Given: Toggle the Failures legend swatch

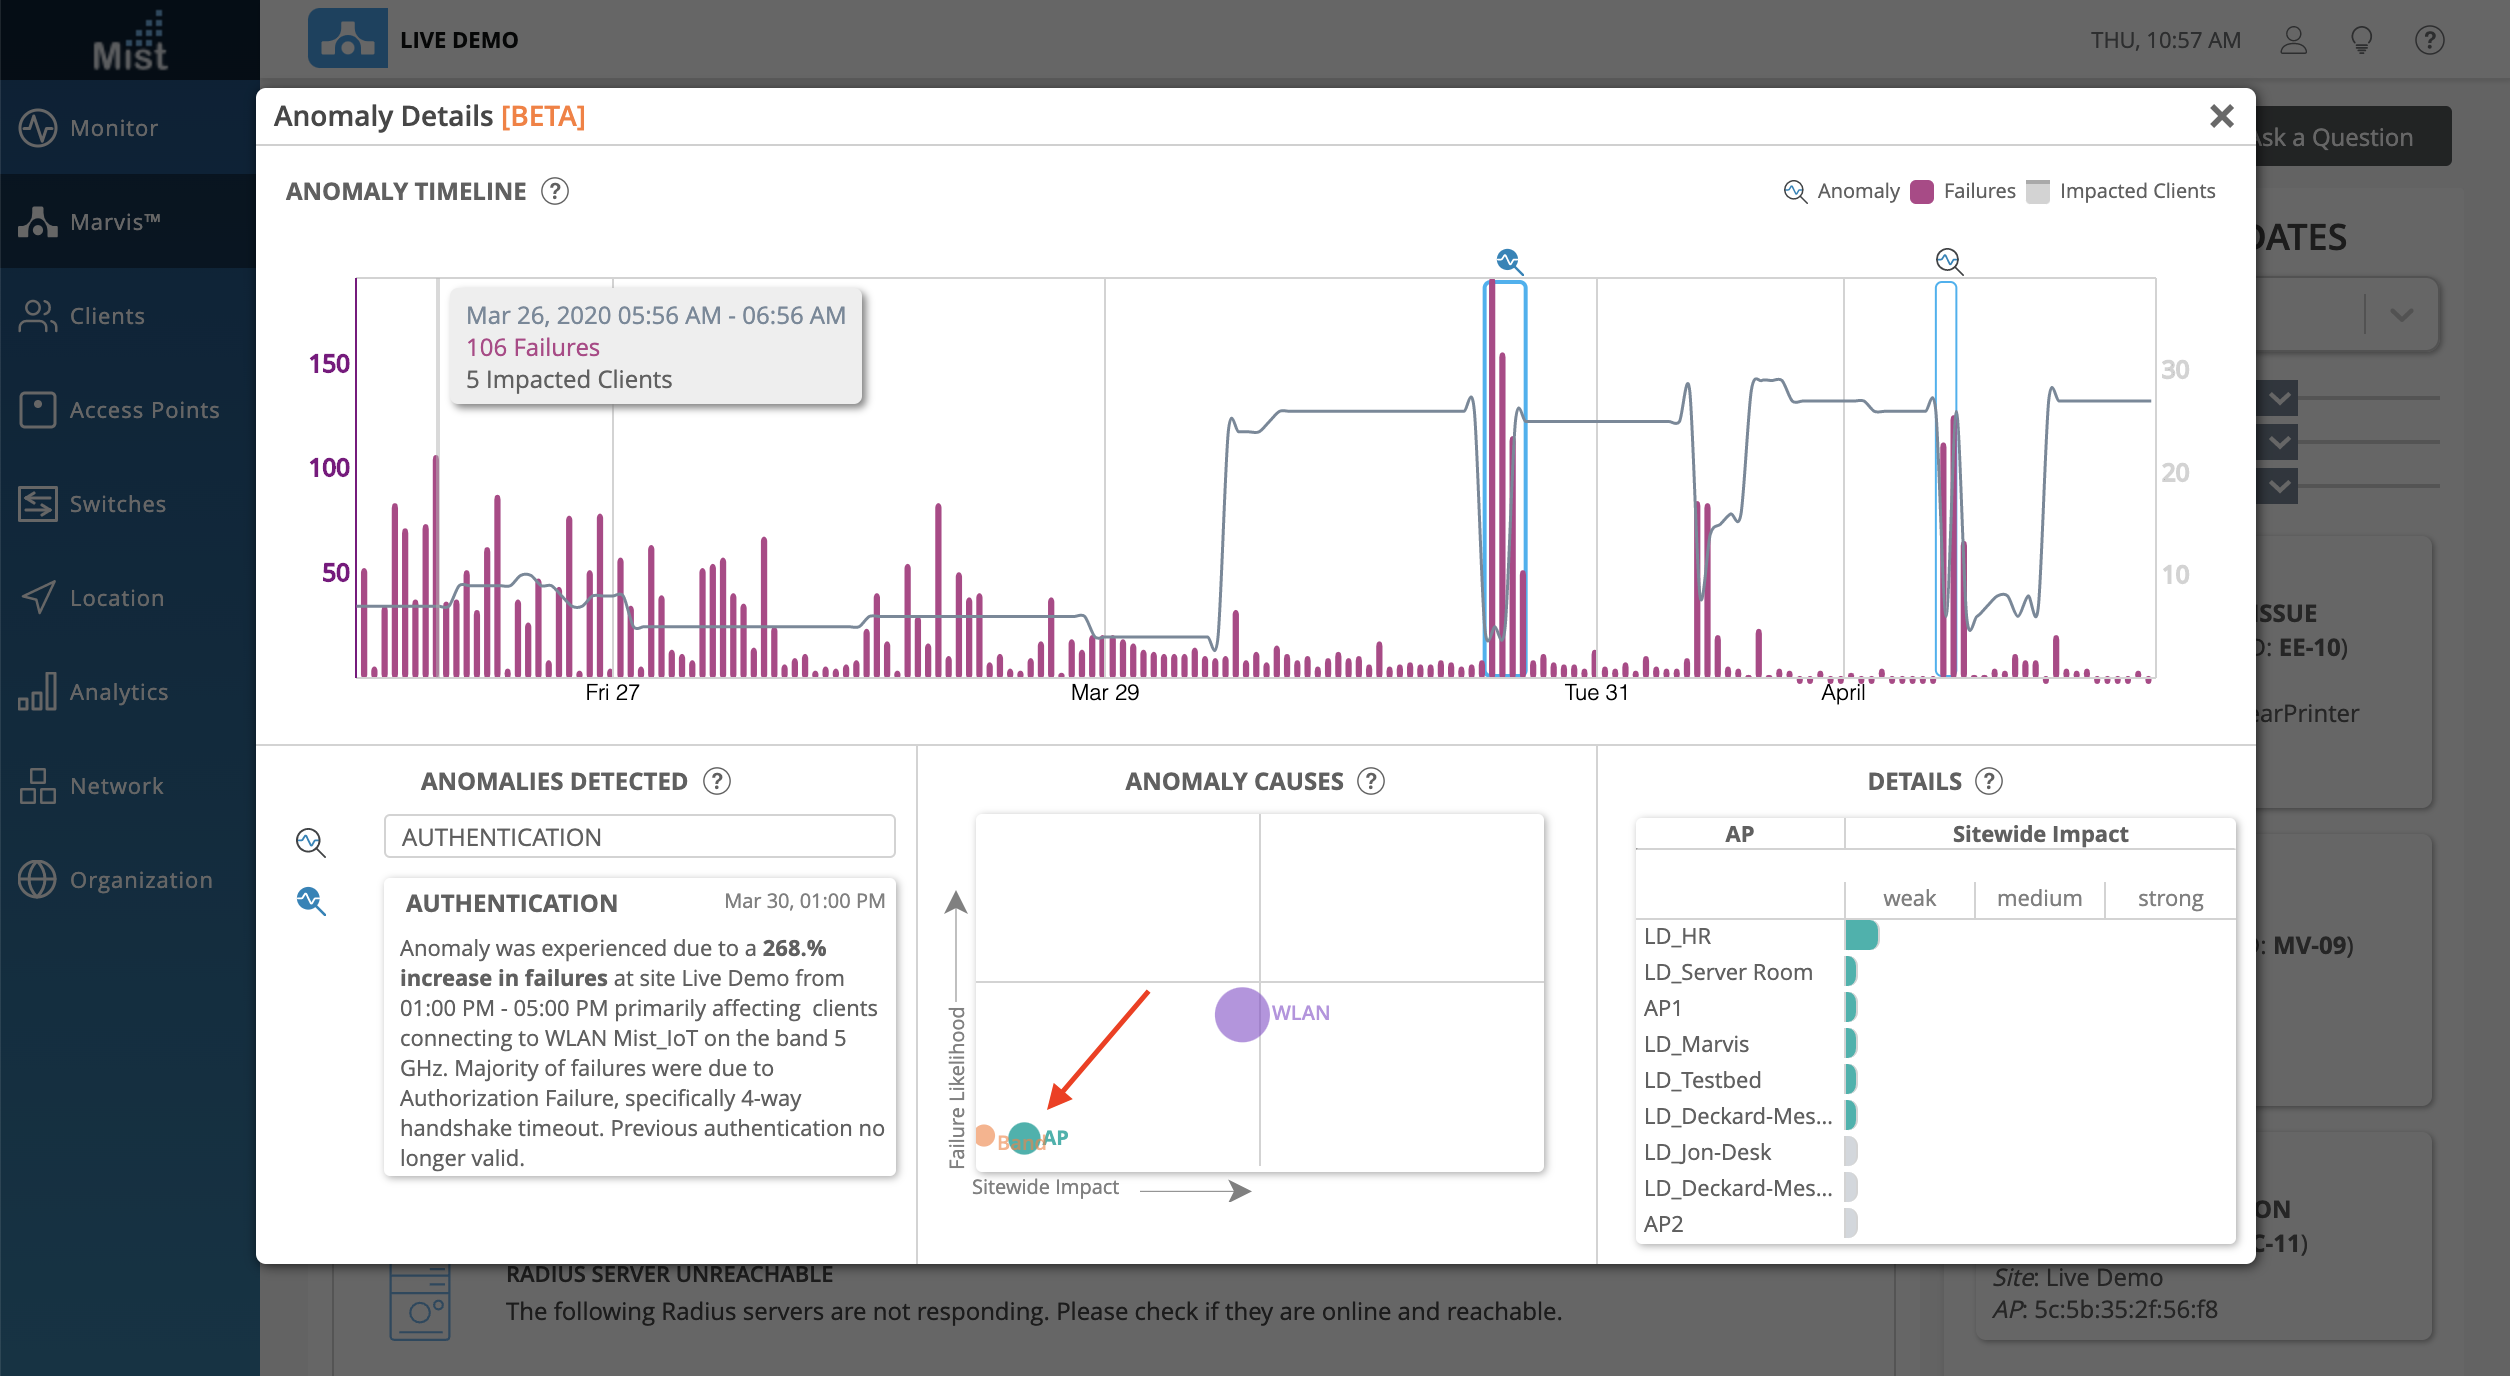Looking at the screenshot, I should tap(1922, 191).
